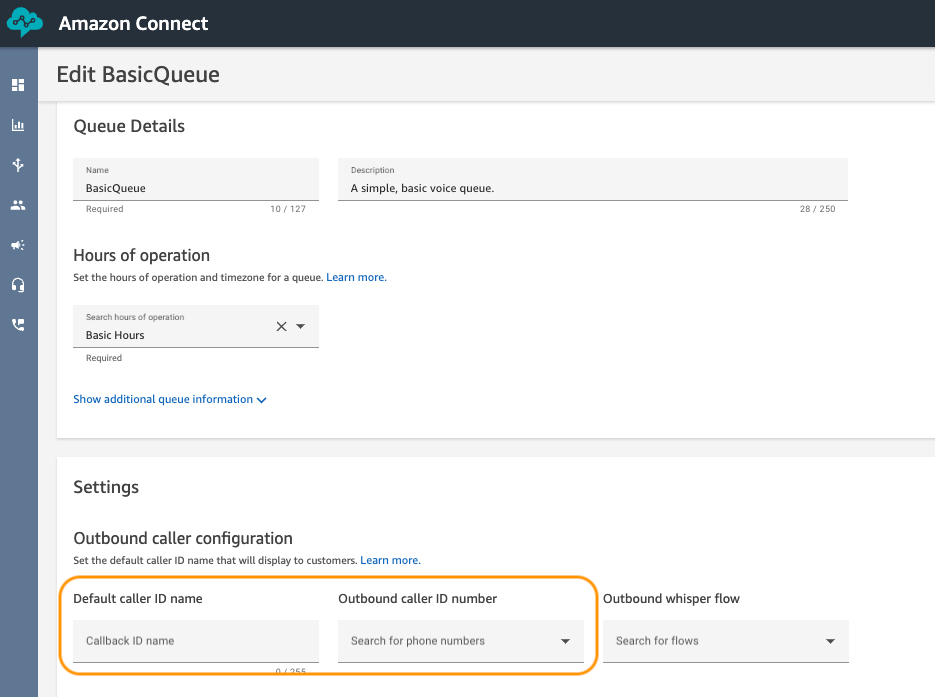Show additional queue information
Screen dimensions: 935x697
point(169,399)
